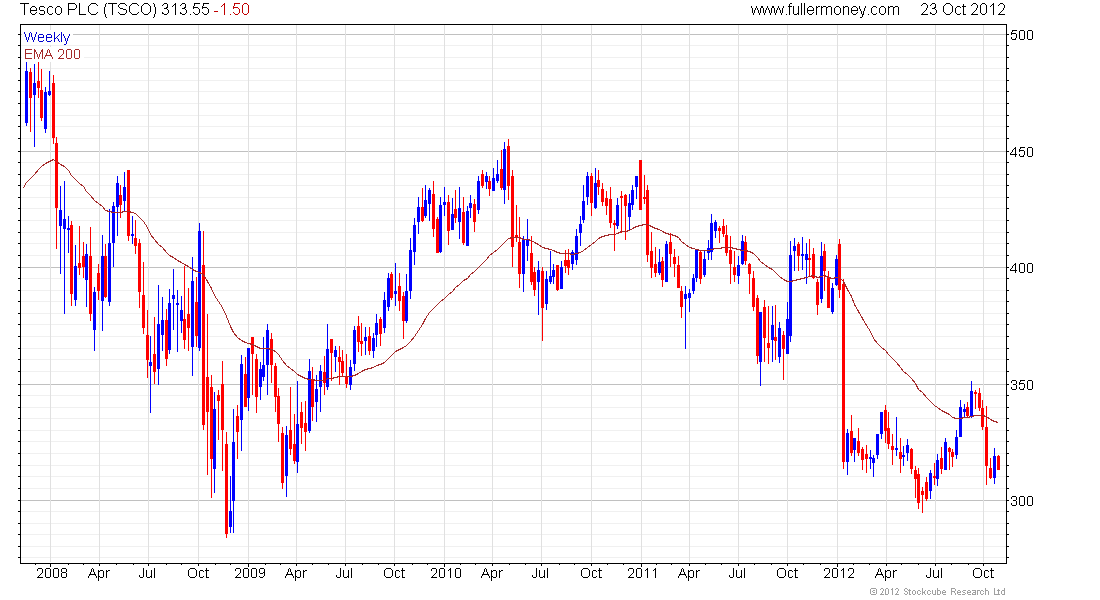Select the 313.55 last price value
Image resolution: width=1100 pixels, height=600 pixels.
click(185, 10)
